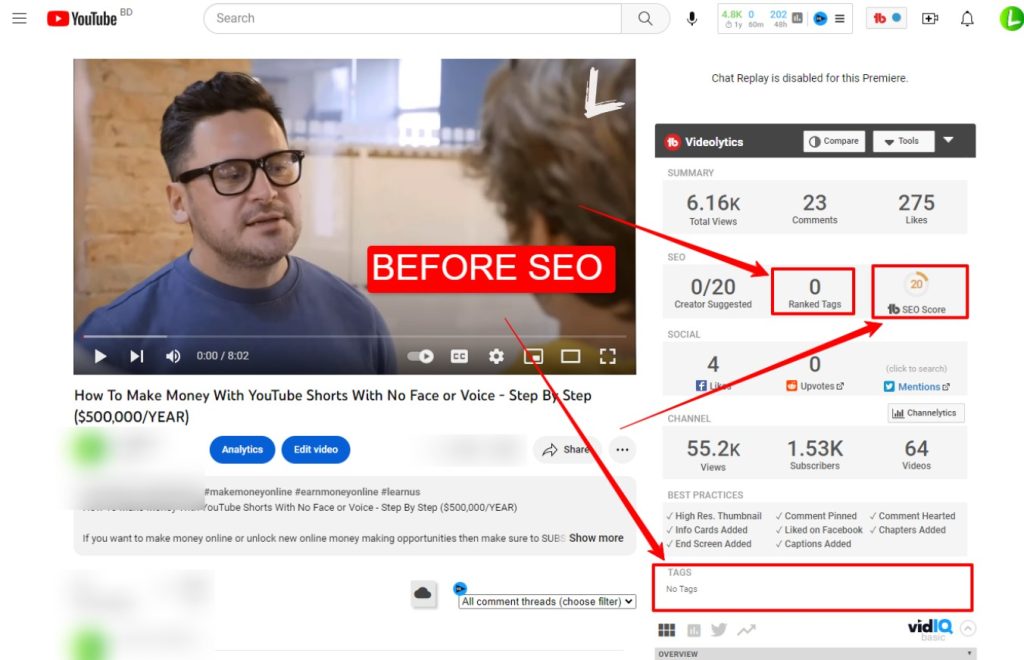Select the vidIQ grid view icon
The width and height of the screenshot is (1024, 660).
click(x=666, y=630)
